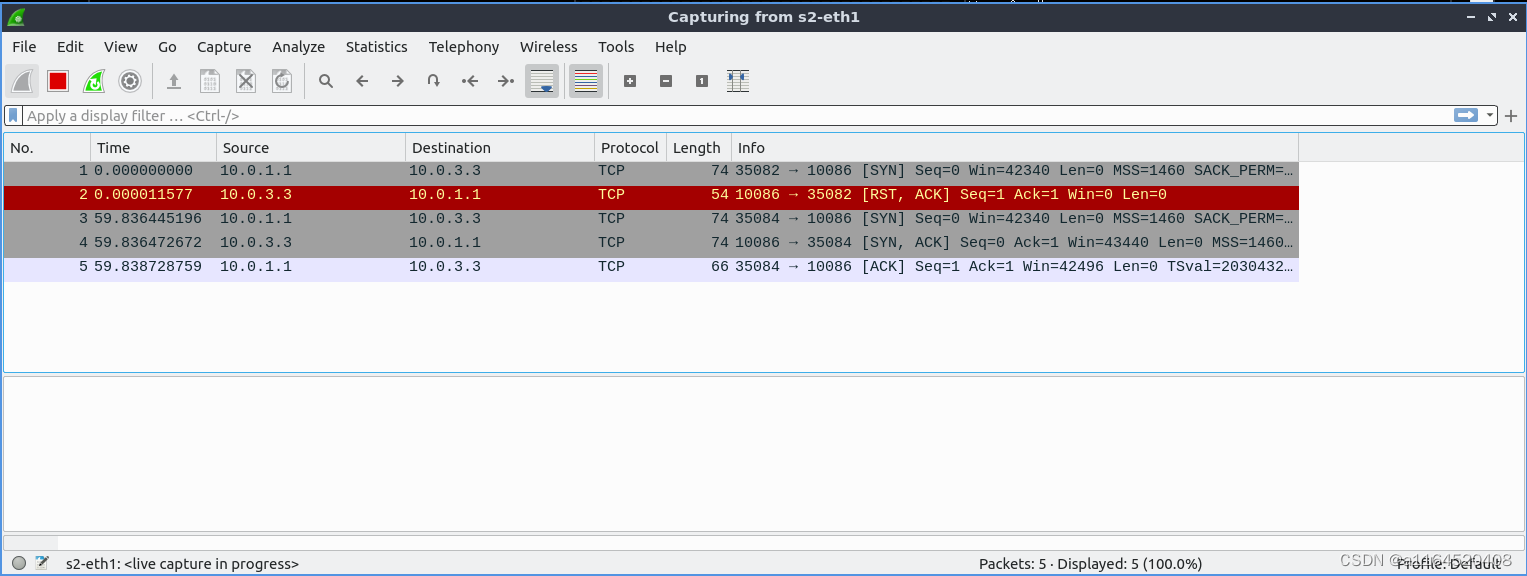The width and height of the screenshot is (1527, 576).
Task: Zoom out main window text
Action: pos(666,81)
